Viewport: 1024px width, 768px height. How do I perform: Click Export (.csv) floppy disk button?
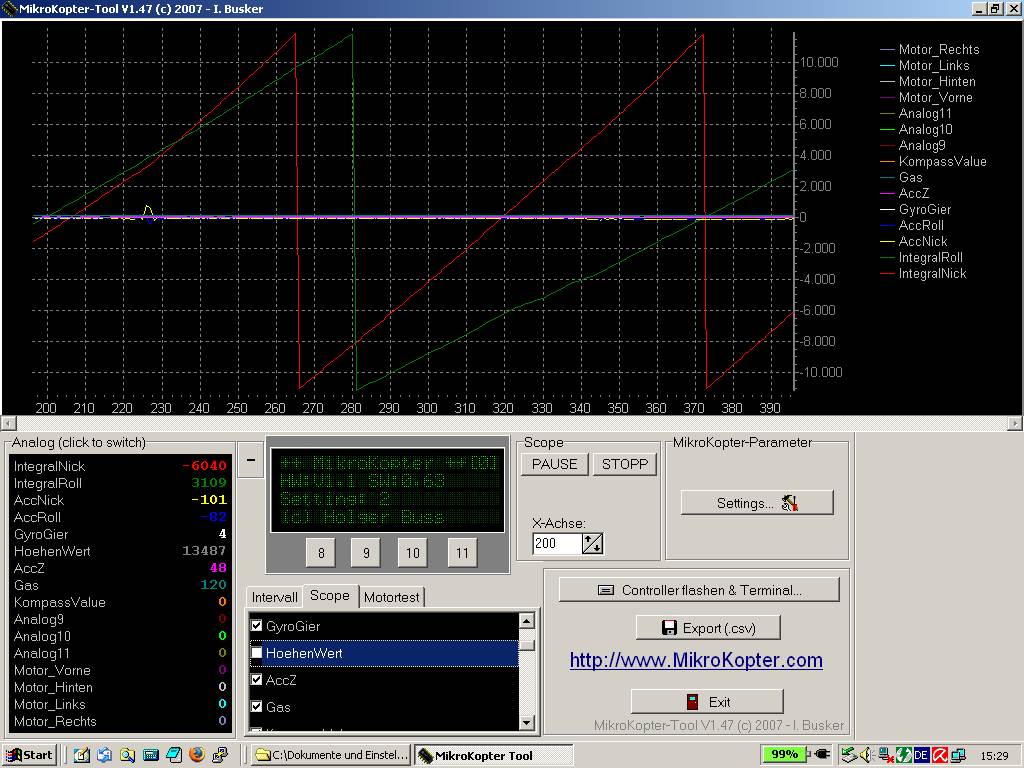[x=707, y=628]
